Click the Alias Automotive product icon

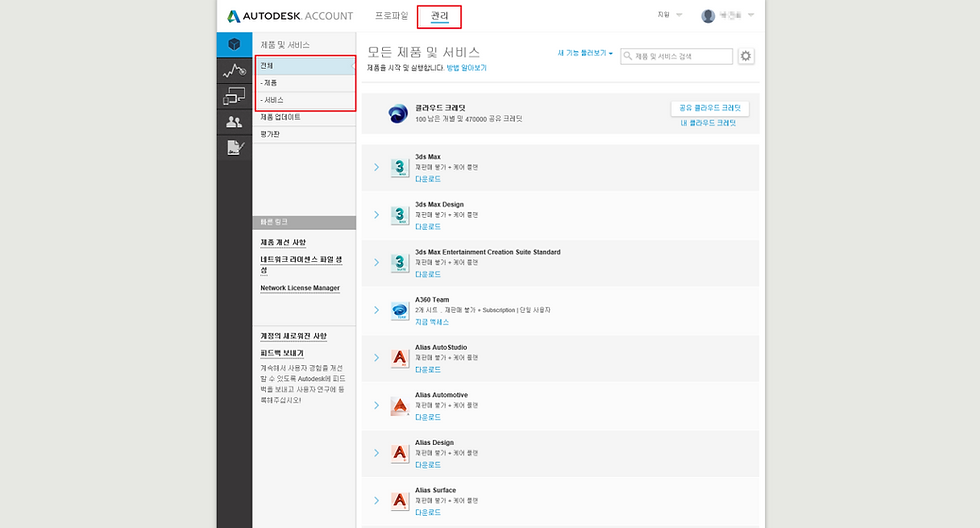(399, 406)
